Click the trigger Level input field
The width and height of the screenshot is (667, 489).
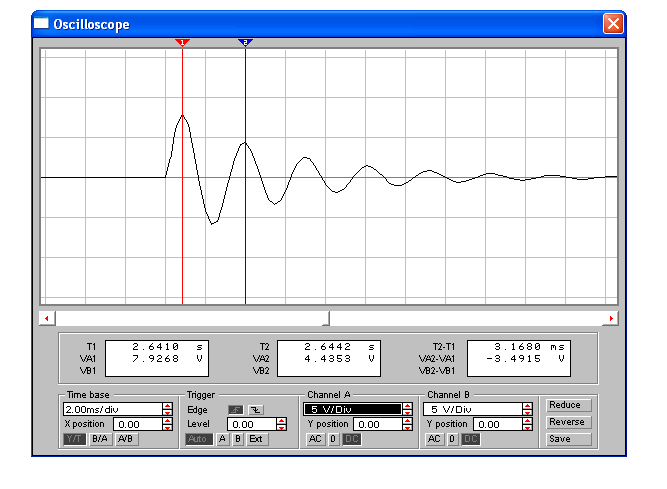pos(251,424)
